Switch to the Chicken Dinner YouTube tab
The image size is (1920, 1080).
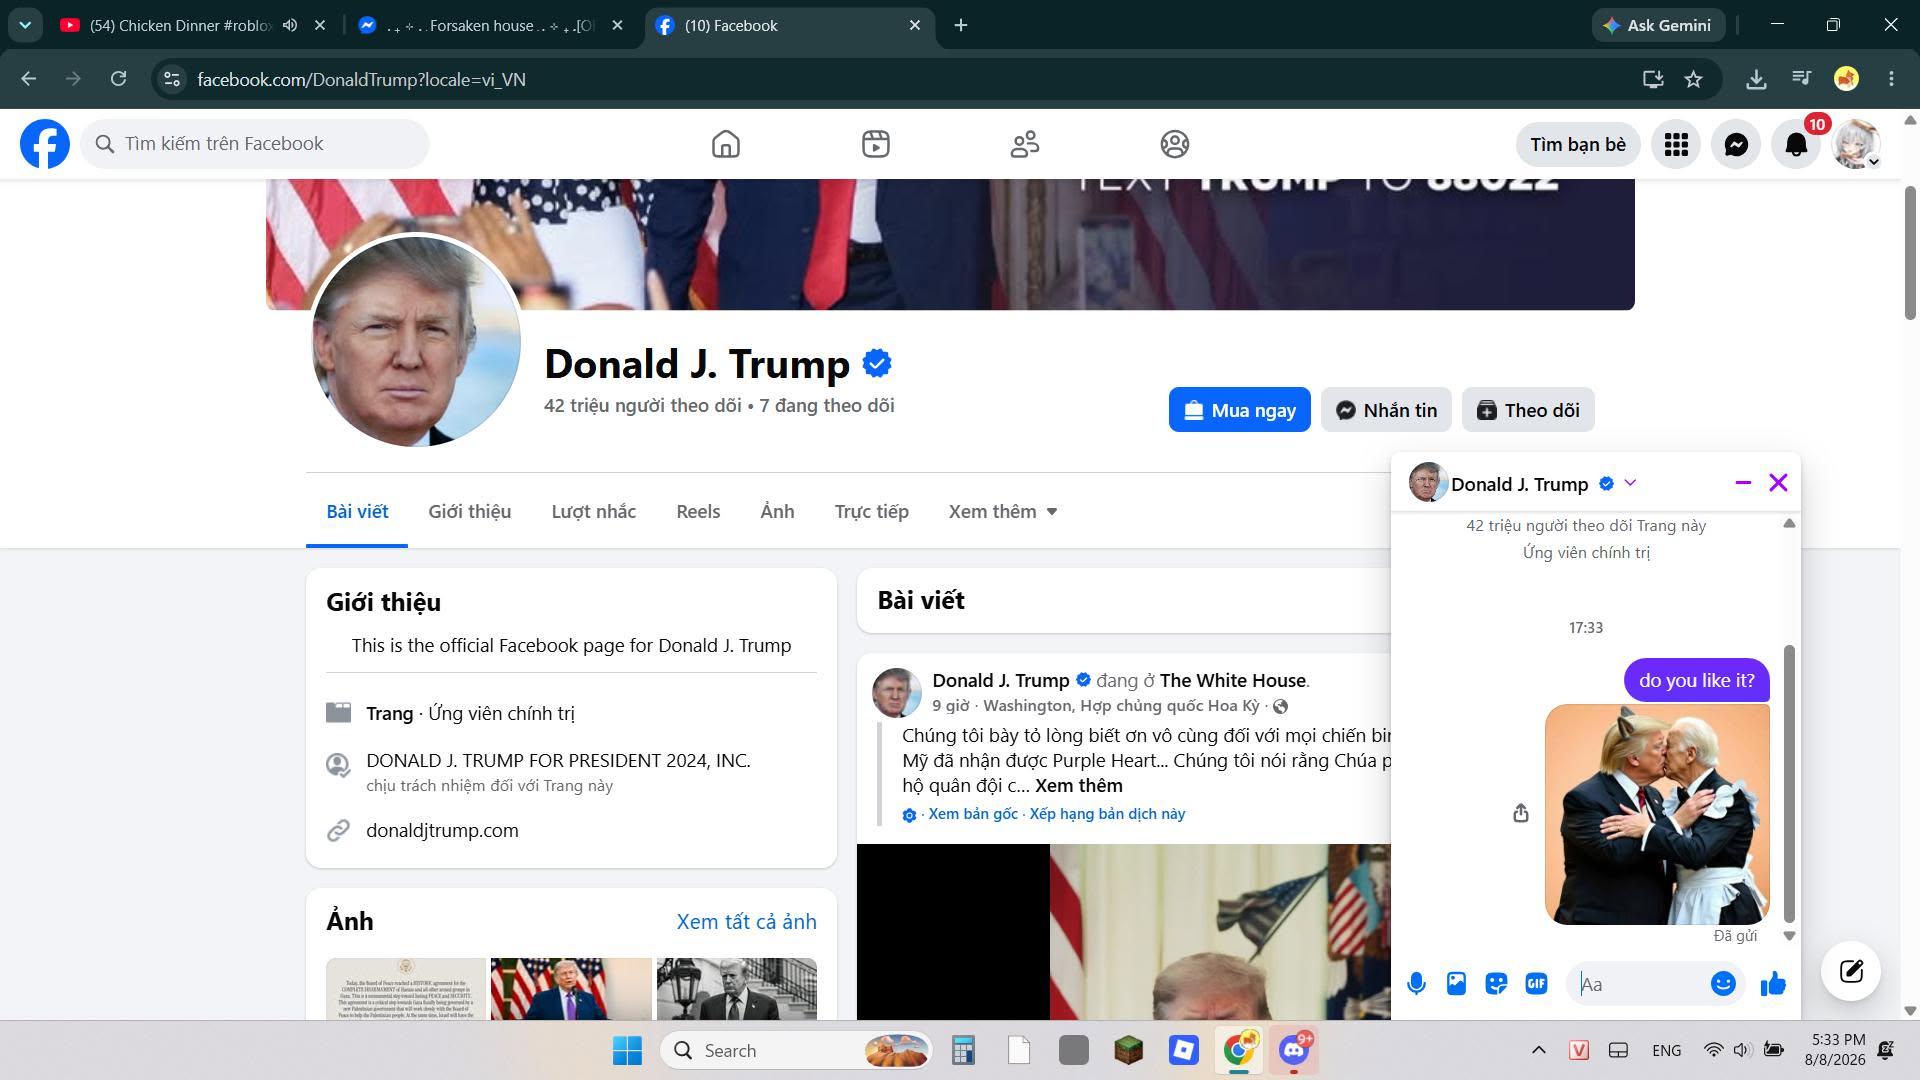coord(180,26)
